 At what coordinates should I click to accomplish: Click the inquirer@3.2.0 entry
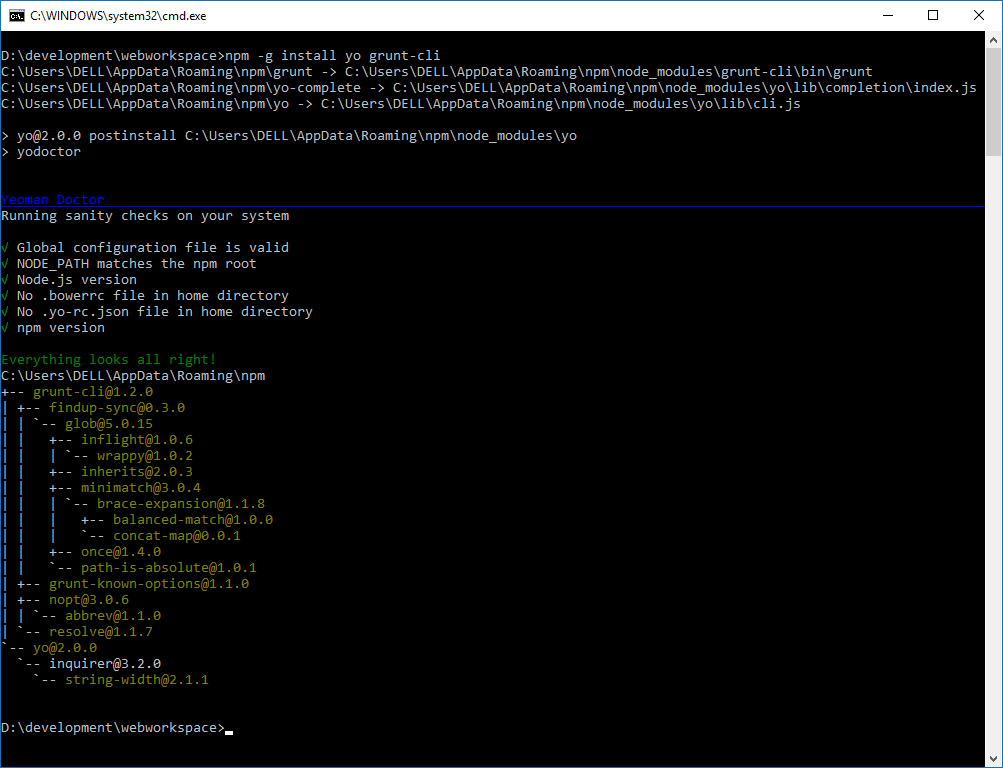point(105,663)
